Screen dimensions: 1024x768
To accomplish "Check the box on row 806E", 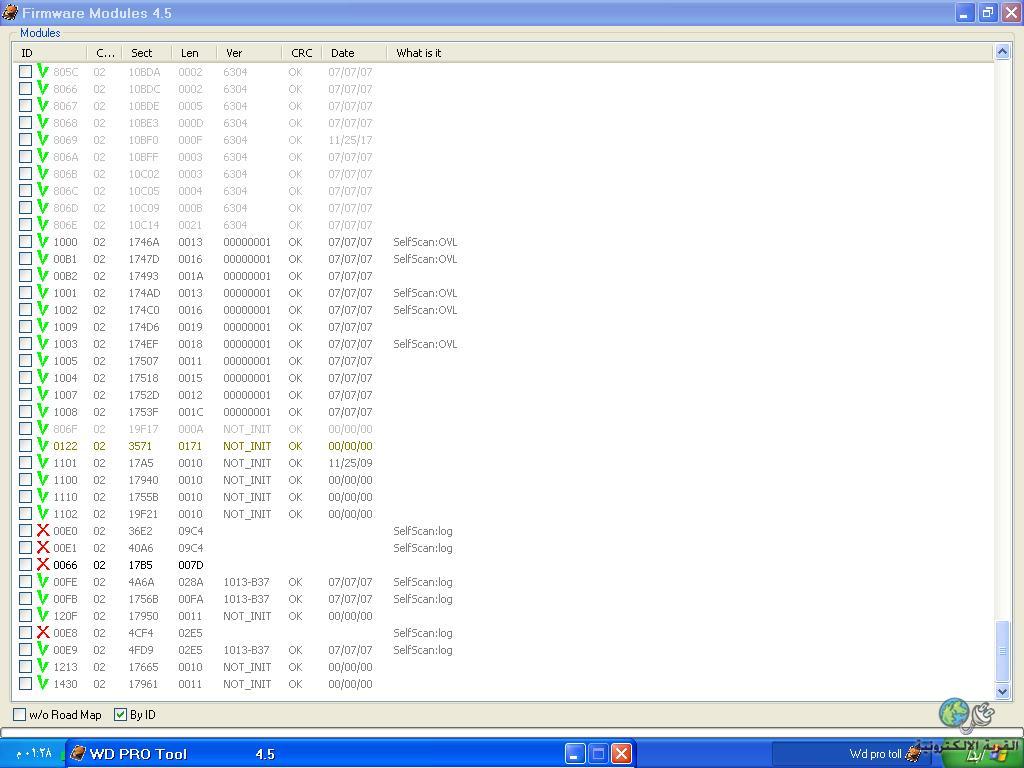I will [x=25, y=224].
